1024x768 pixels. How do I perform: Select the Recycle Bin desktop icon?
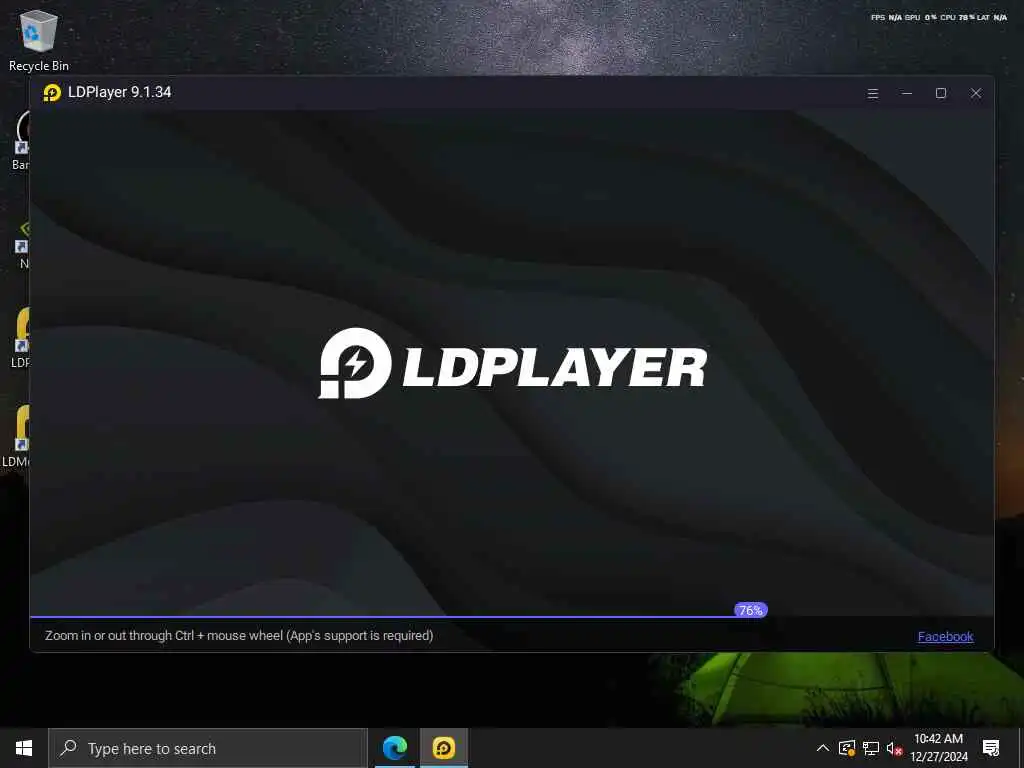click(x=39, y=40)
